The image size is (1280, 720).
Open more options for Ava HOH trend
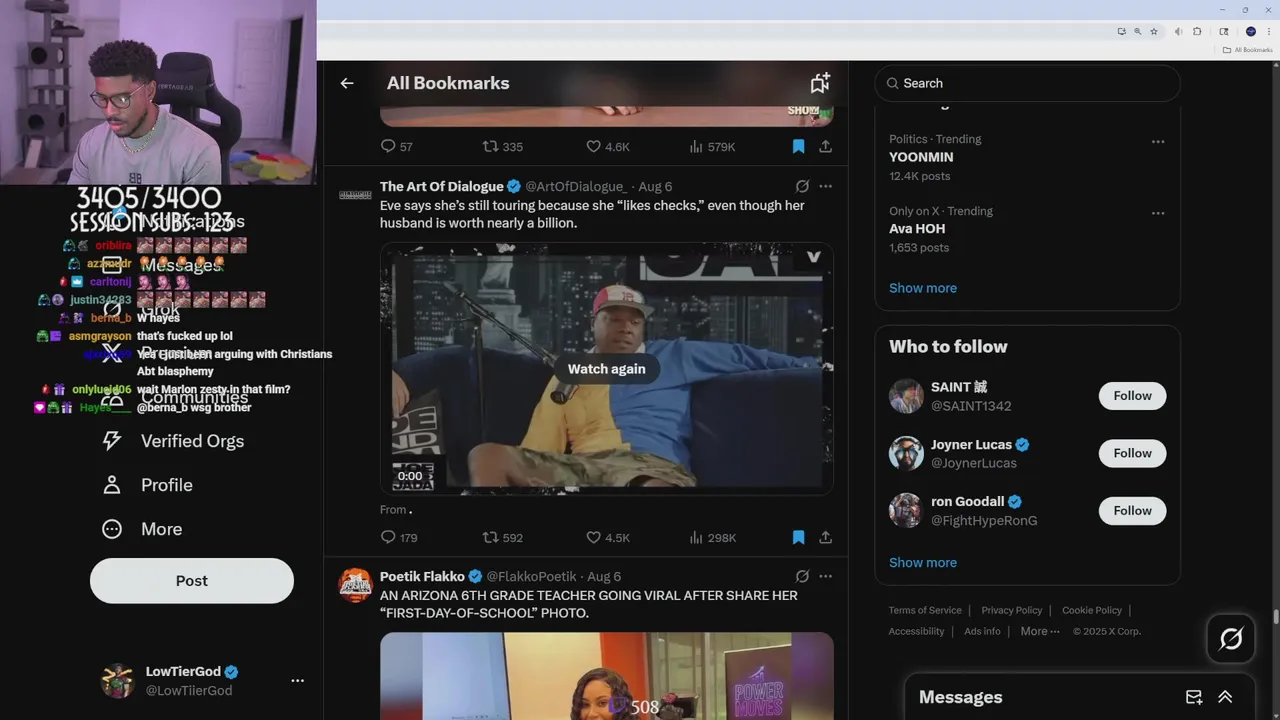coord(1158,213)
